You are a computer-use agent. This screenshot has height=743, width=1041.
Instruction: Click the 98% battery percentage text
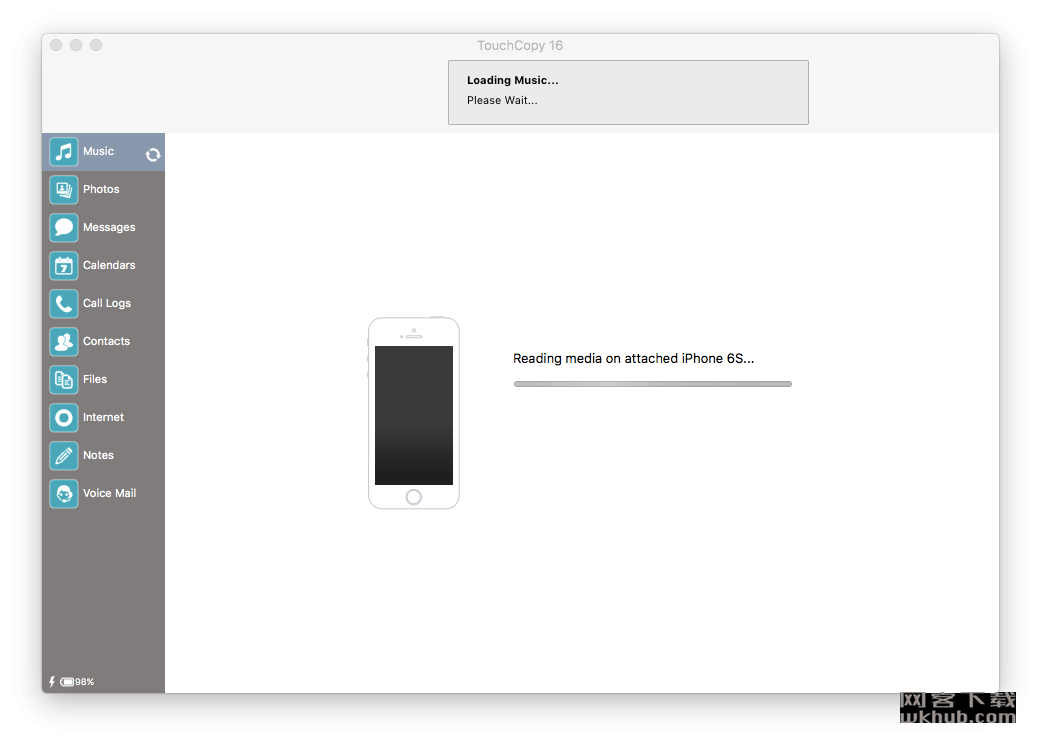point(84,682)
